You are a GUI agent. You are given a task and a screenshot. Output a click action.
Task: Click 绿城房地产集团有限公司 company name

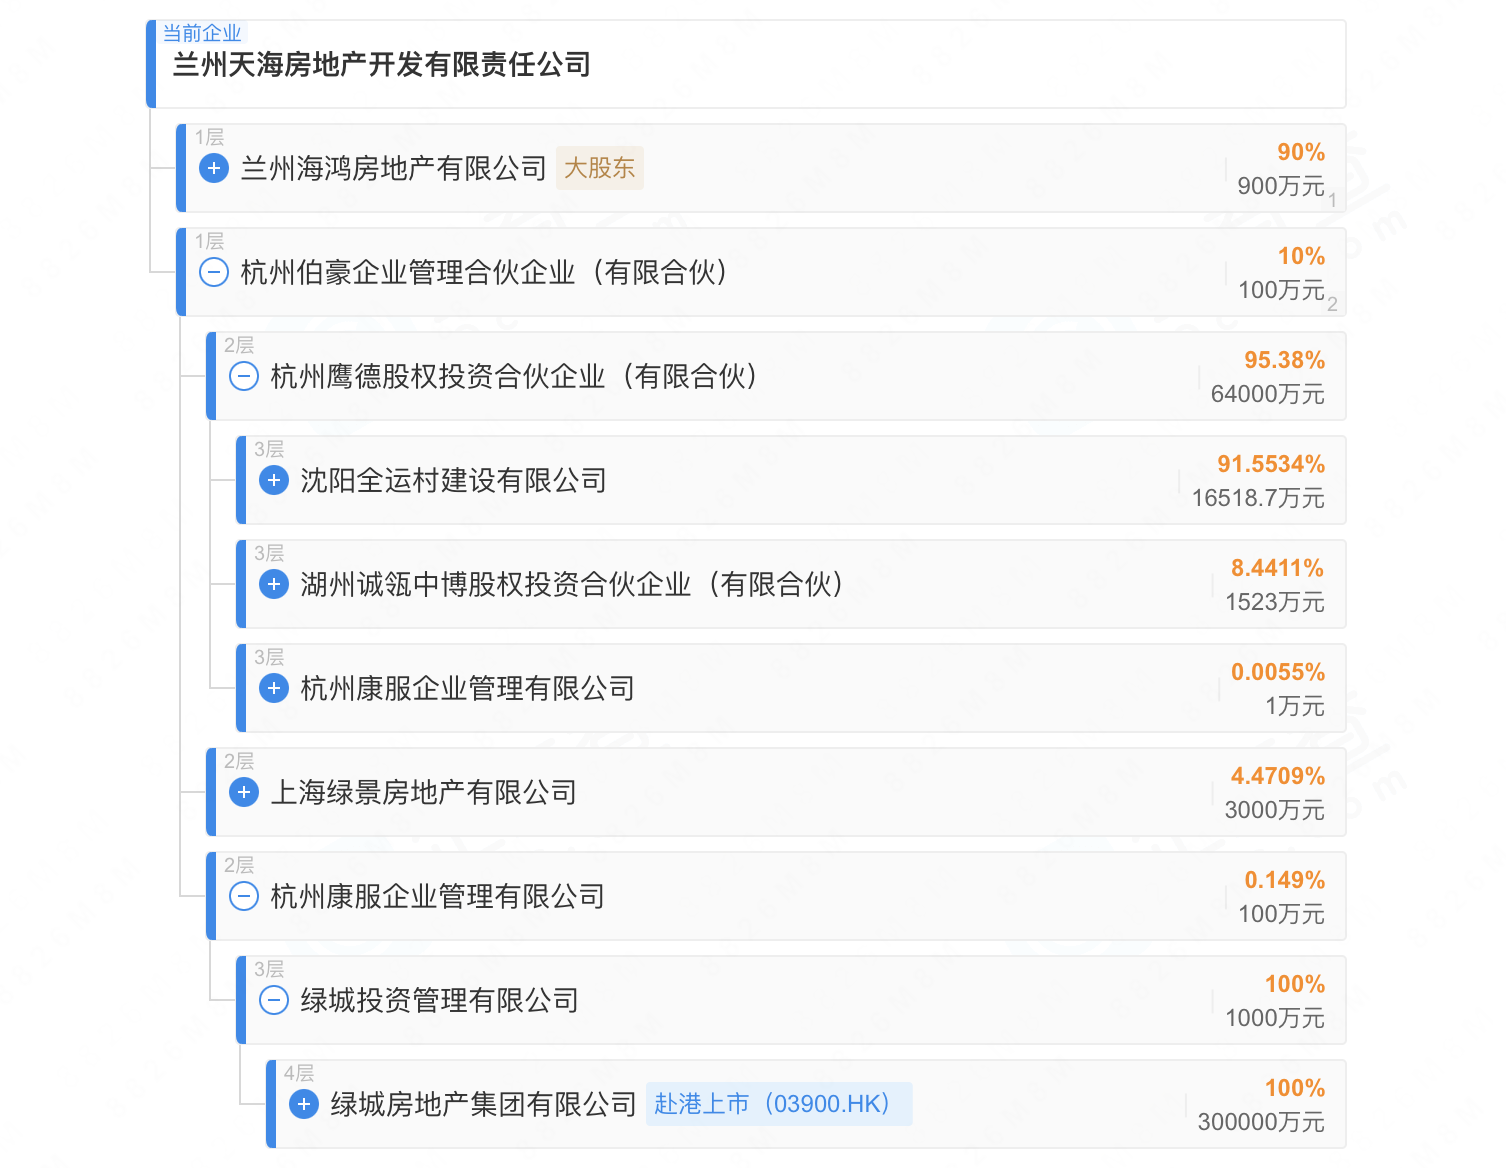pyautogui.click(x=483, y=1104)
